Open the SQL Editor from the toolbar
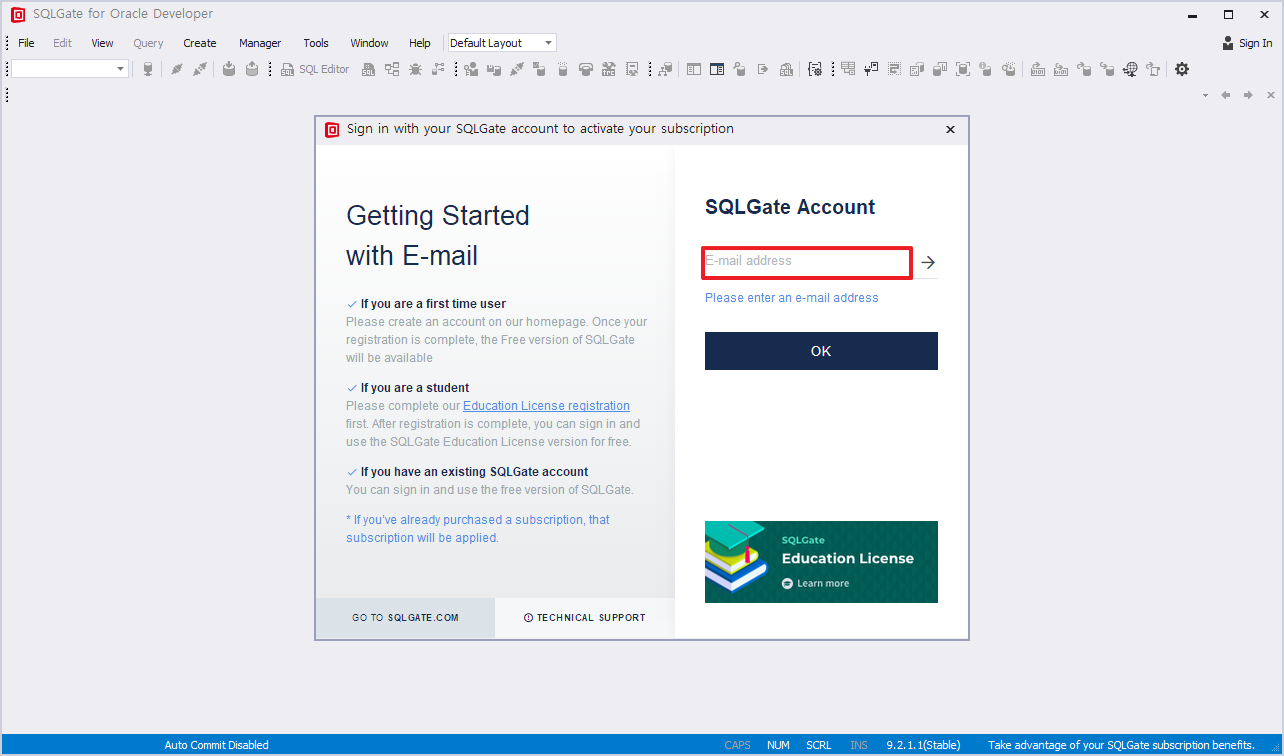This screenshot has width=1284, height=756. [x=316, y=69]
